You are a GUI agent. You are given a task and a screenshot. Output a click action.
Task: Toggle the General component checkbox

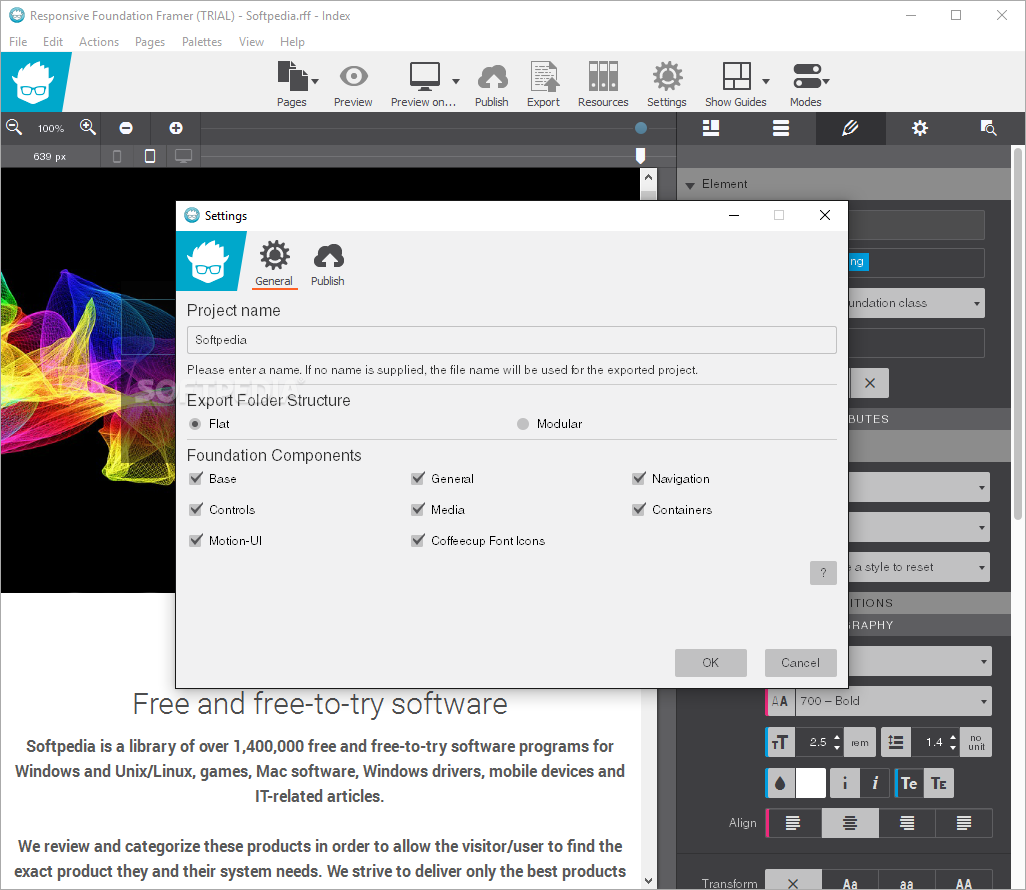(417, 478)
